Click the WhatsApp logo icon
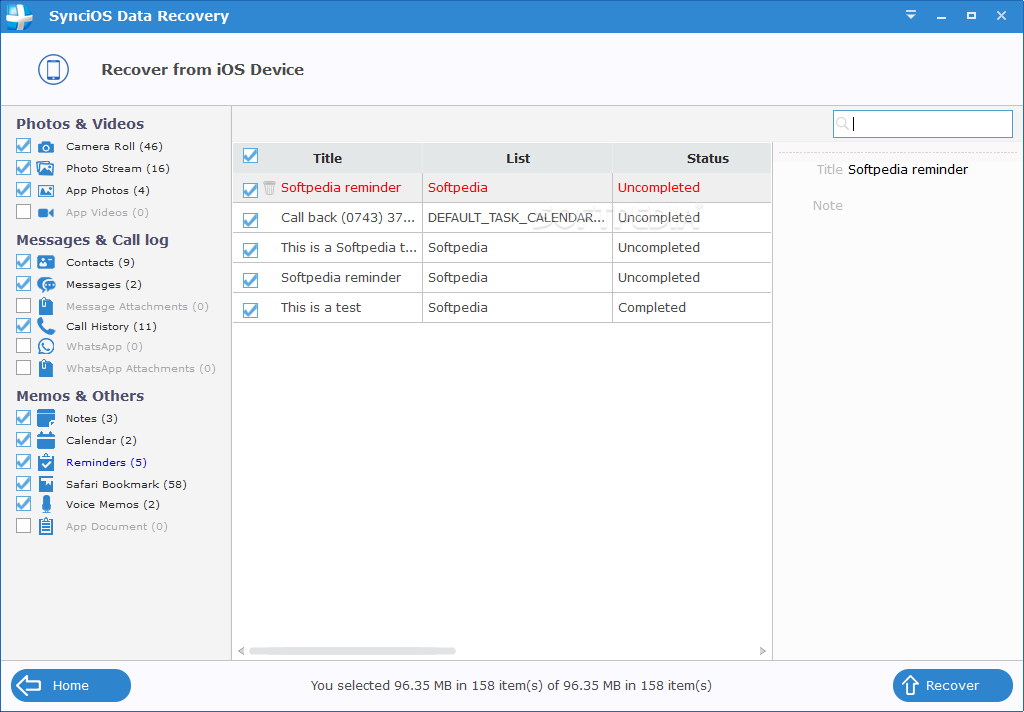The width and height of the screenshot is (1024, 712). 46,346
